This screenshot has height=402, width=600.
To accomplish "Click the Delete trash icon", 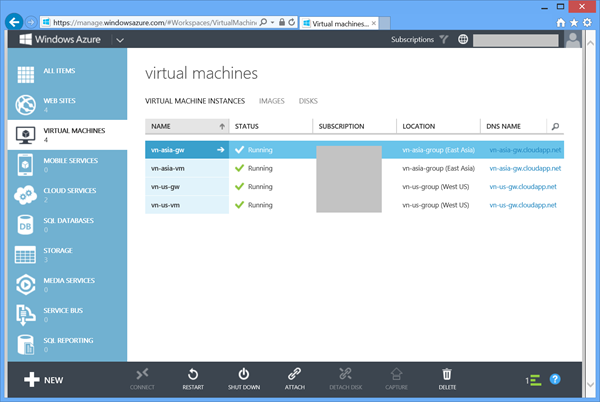I will click(447, 373).
